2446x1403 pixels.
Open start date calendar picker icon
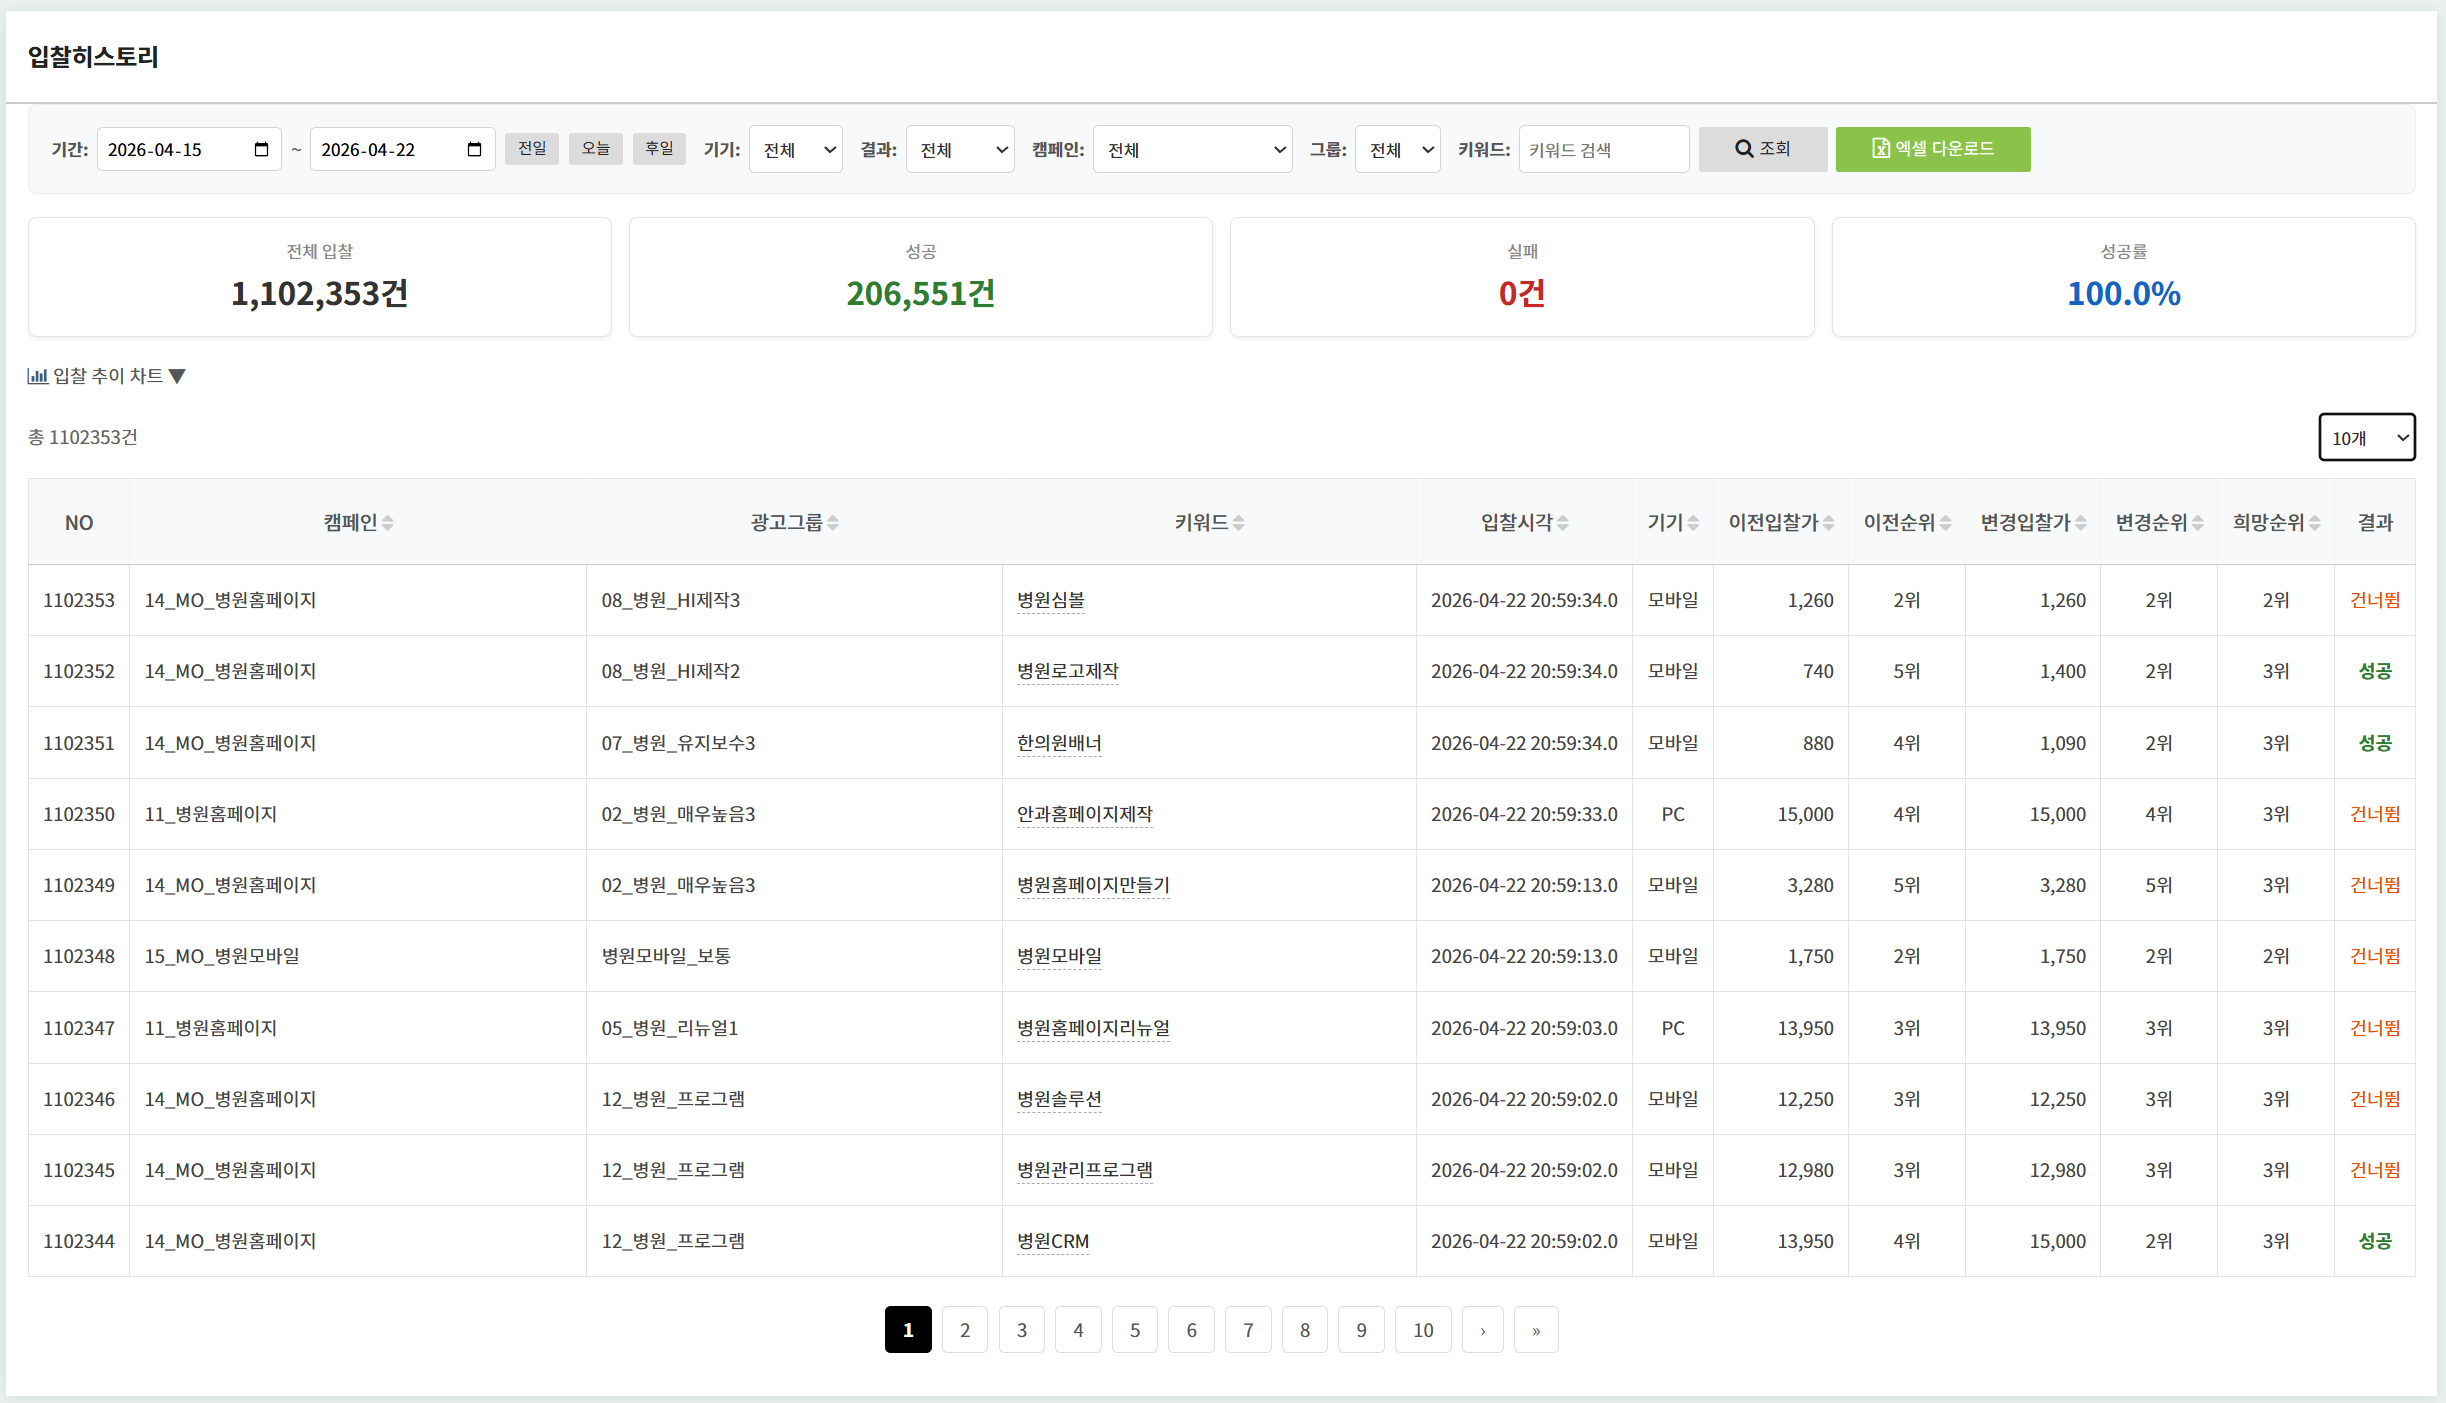[x=262, y=150]
